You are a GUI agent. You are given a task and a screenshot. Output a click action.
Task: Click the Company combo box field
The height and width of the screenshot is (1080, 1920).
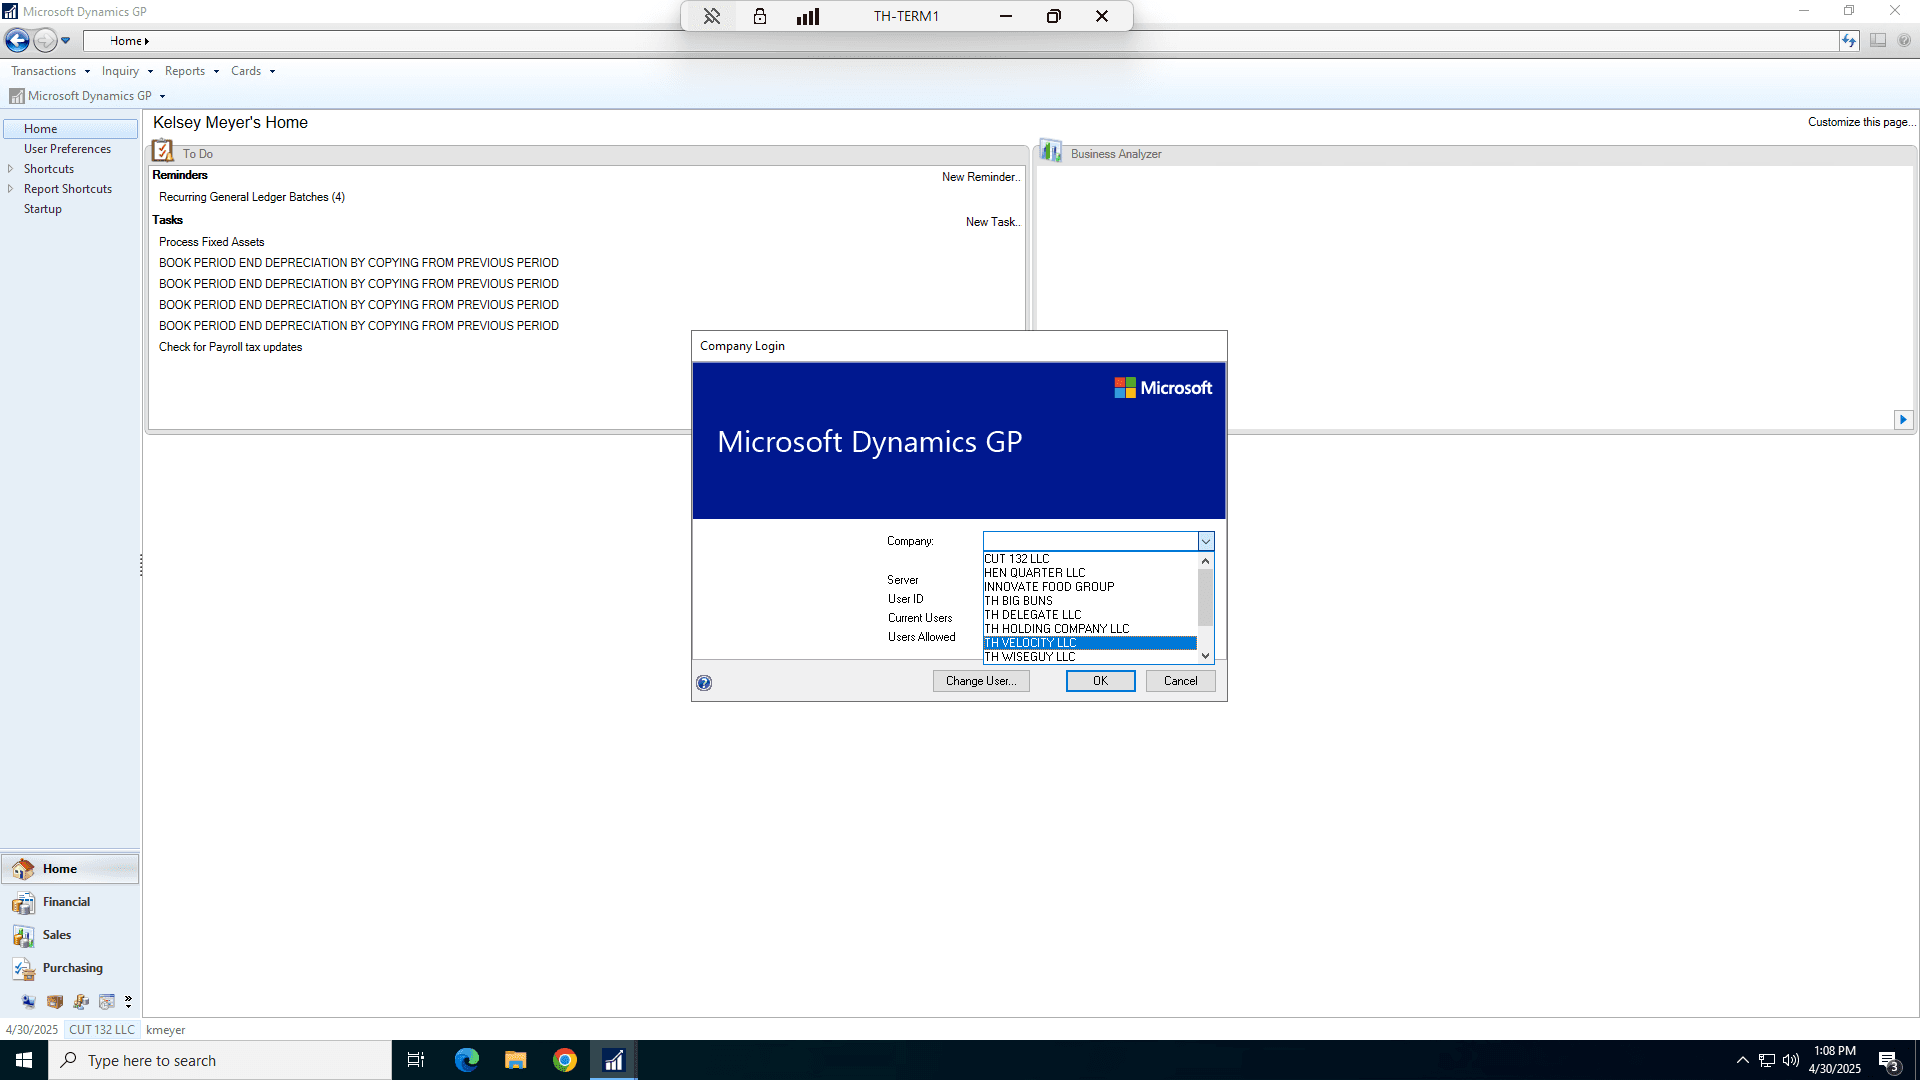pos(1090,541)
